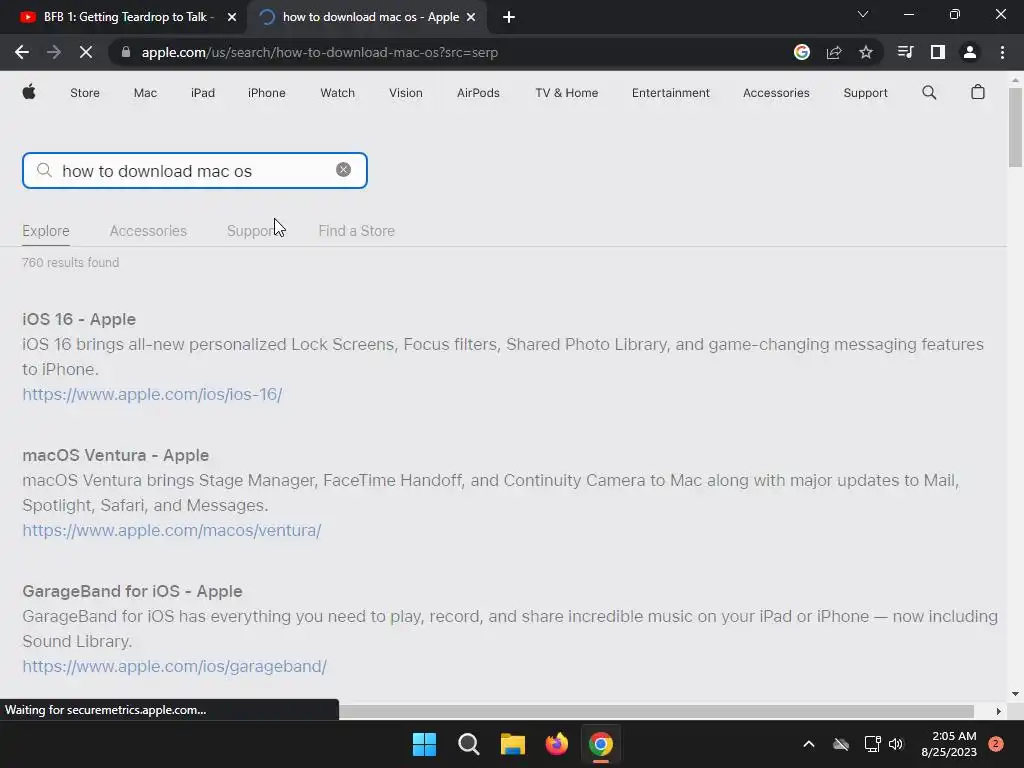Screen dimensions: 1024x768
Task: Click the address bar URL
Action: coord(319,52)
